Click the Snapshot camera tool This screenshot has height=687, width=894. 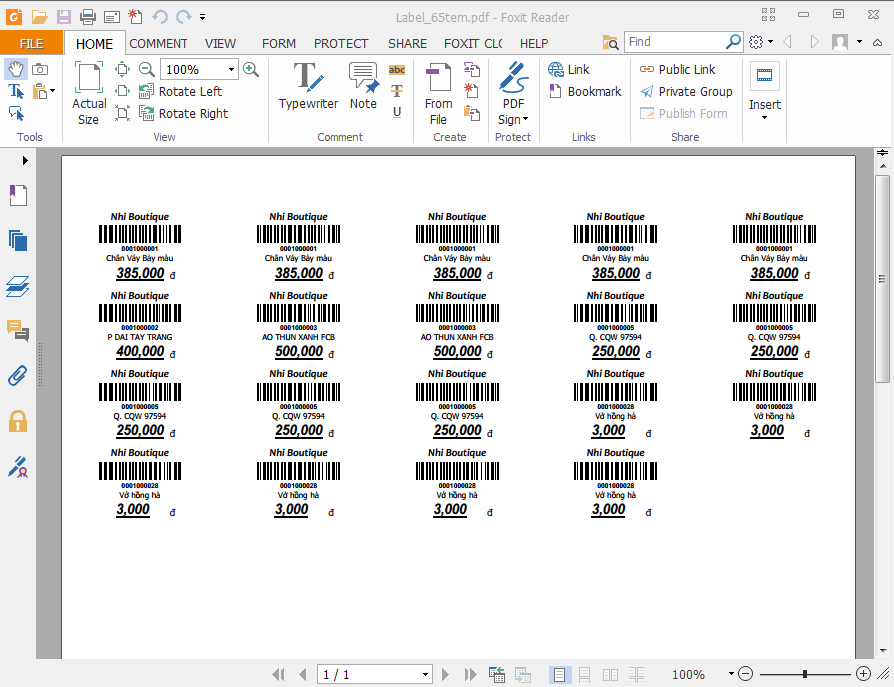click(x=40, y=69)
